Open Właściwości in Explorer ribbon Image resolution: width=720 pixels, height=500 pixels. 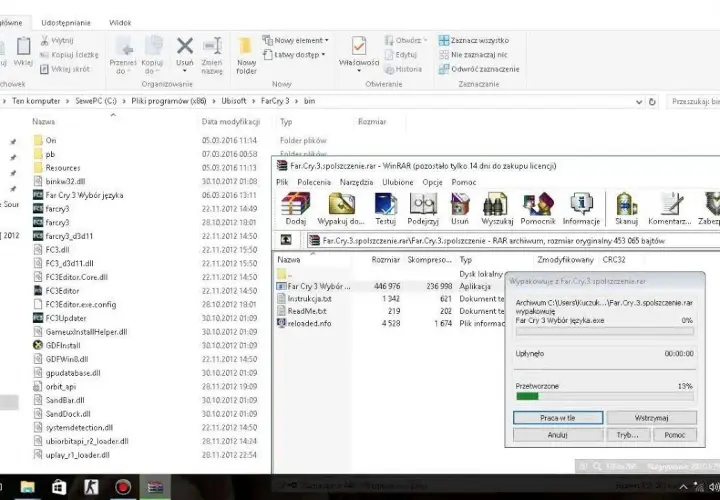(x=359, y=54)
